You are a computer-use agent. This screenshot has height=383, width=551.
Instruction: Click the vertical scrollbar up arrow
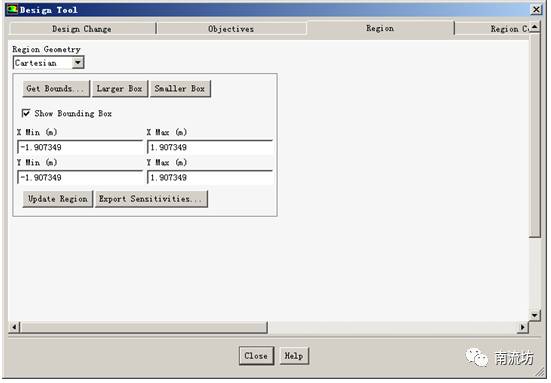click(x=534, y=27)
